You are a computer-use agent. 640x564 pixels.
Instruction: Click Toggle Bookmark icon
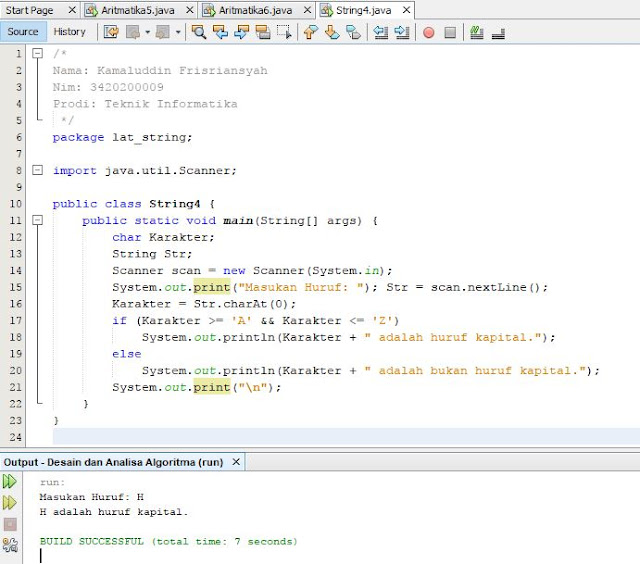click(x=353, y=32)
